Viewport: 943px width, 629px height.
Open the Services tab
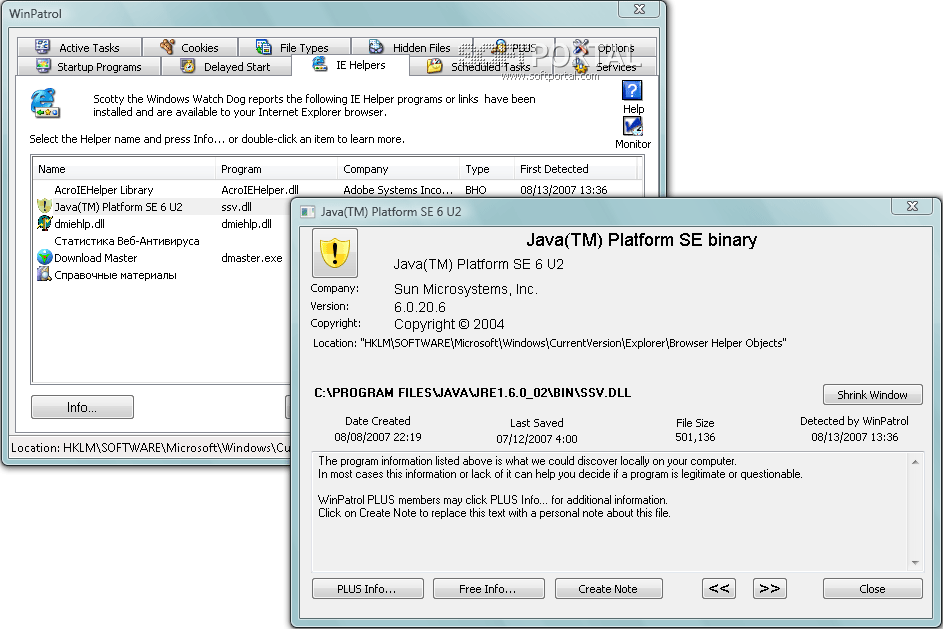point(608,66)
